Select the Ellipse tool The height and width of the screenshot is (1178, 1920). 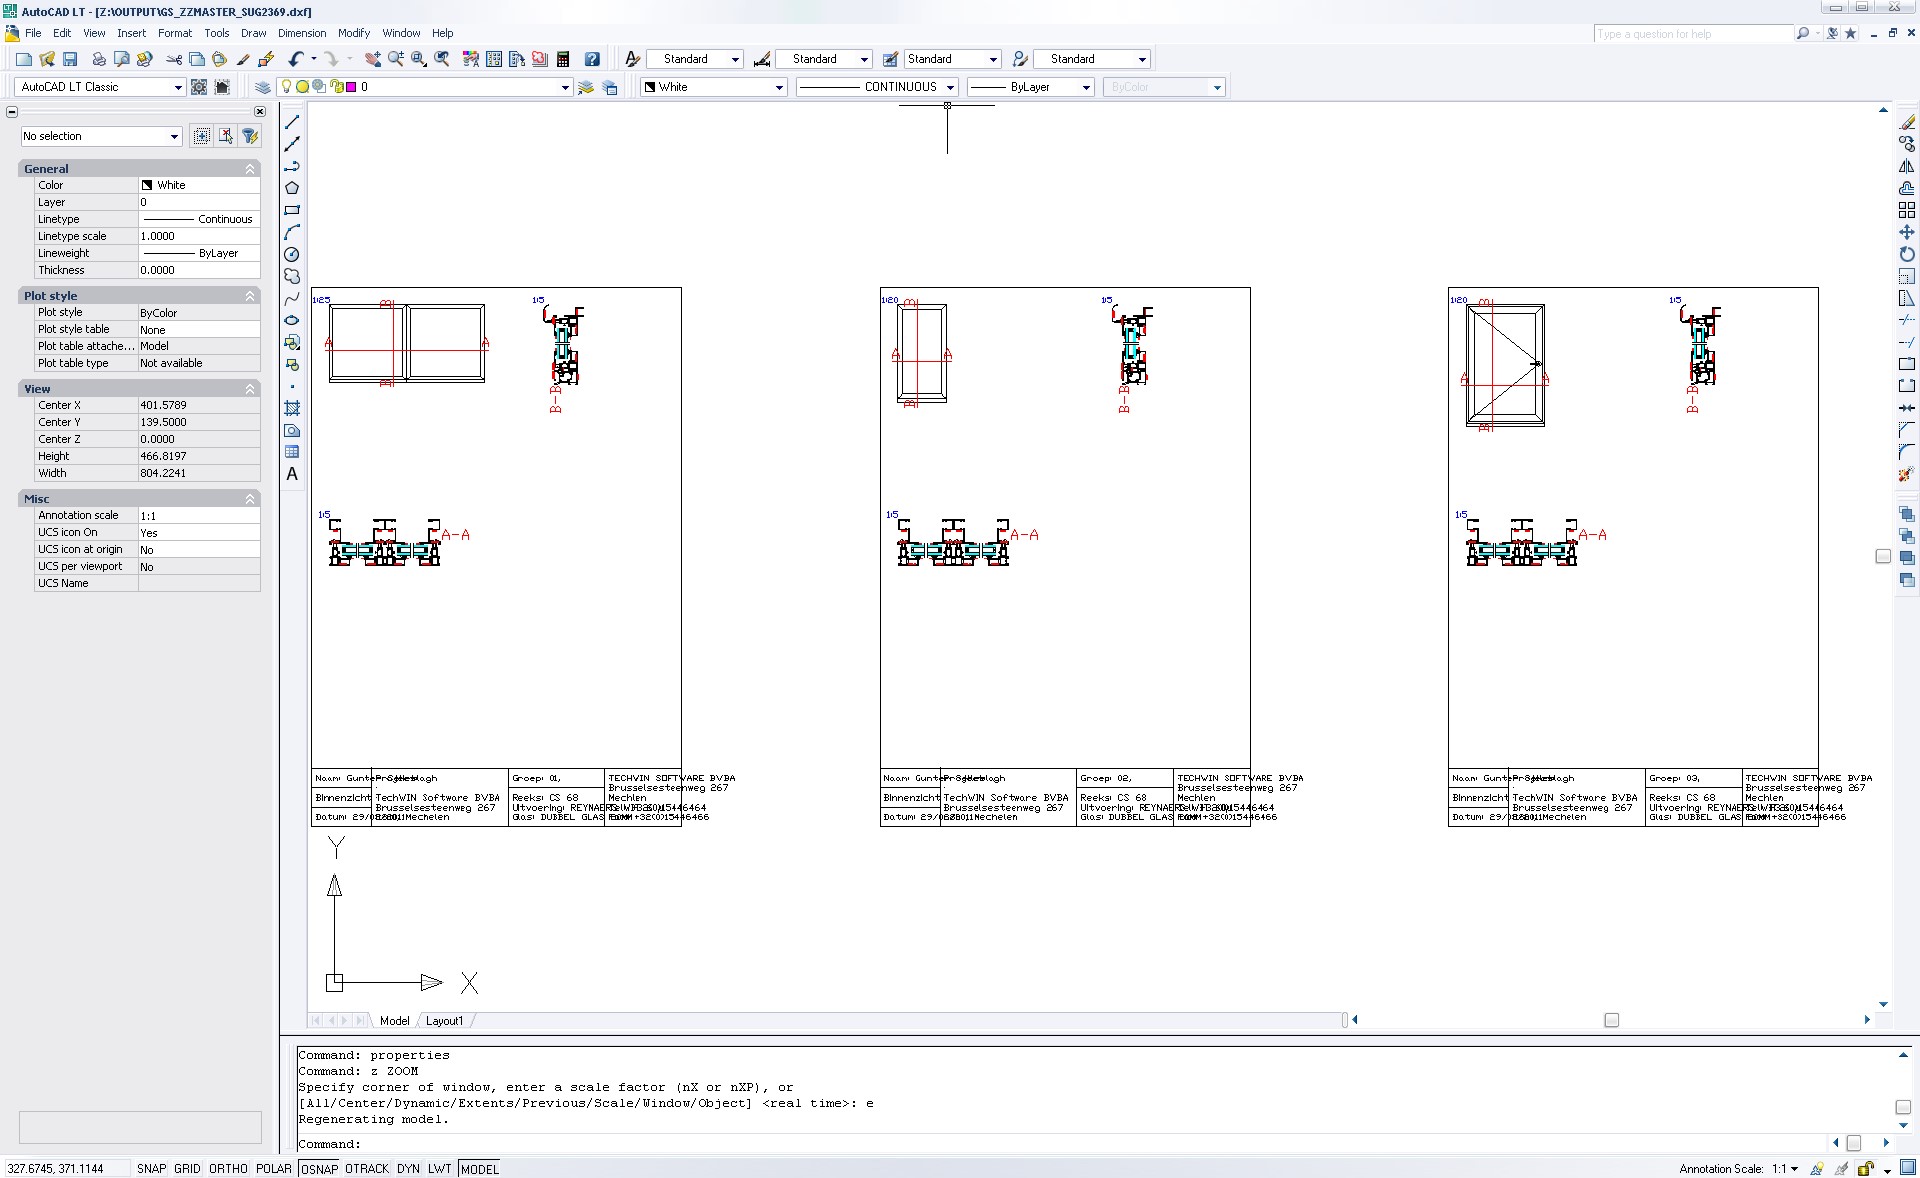(292, 320)
